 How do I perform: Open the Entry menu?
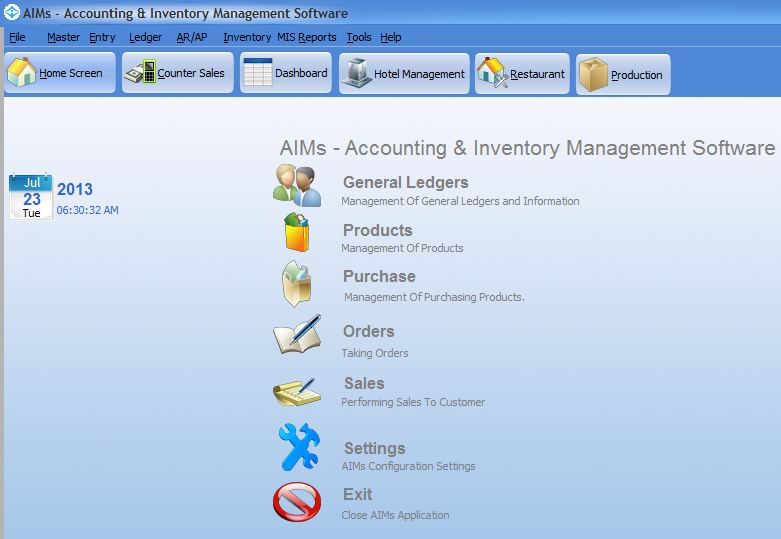coord(102,37)
